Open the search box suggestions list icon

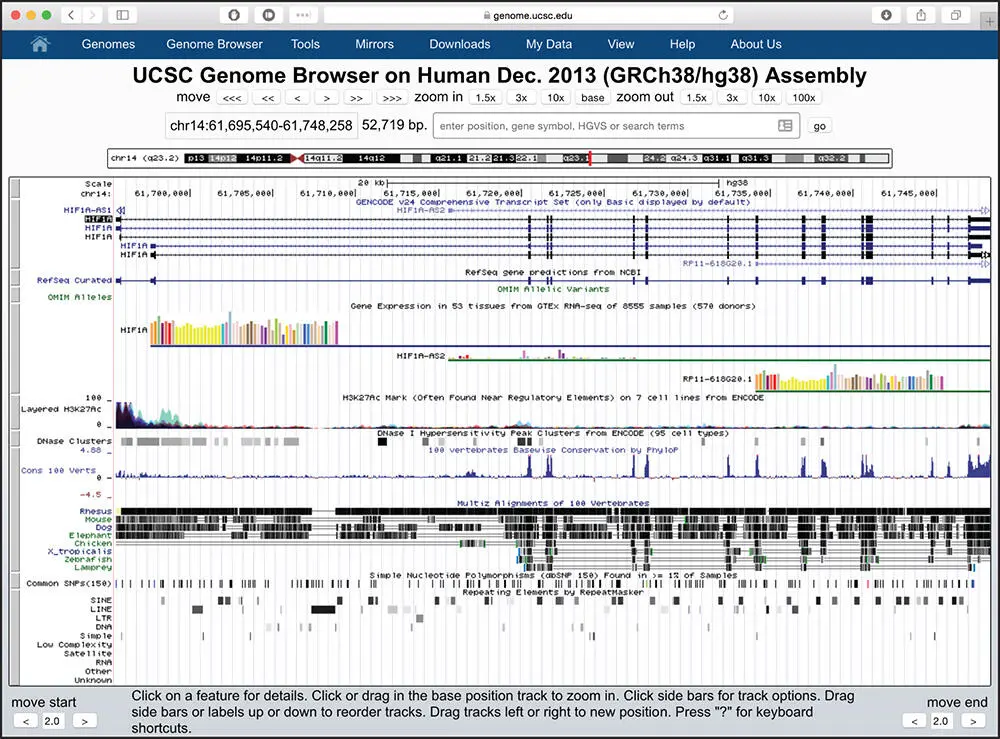(x=785, y=126)
